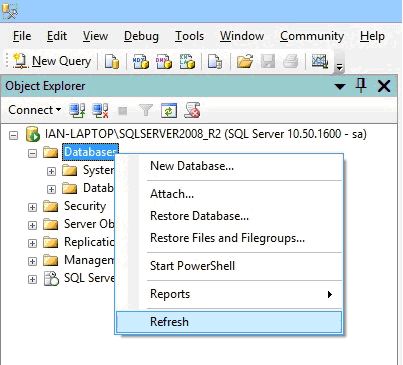Image resolution: width=403 pixels, height=365 pixels.
Task: Open the View menu
Action: pyautogui.click(x=95, y=36)
